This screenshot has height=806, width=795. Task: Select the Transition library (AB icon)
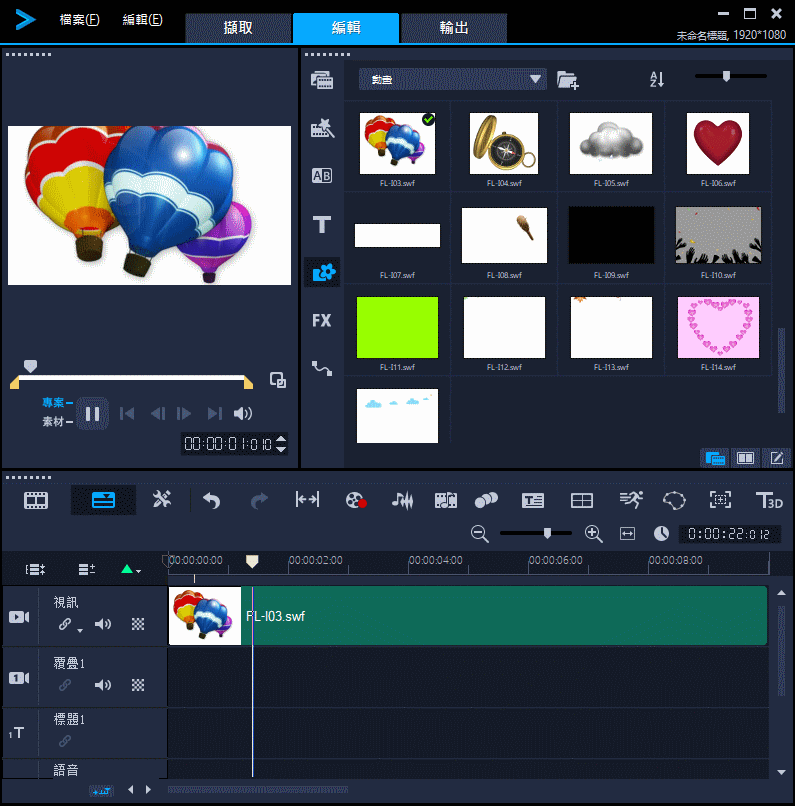click(x=321, y=176)
